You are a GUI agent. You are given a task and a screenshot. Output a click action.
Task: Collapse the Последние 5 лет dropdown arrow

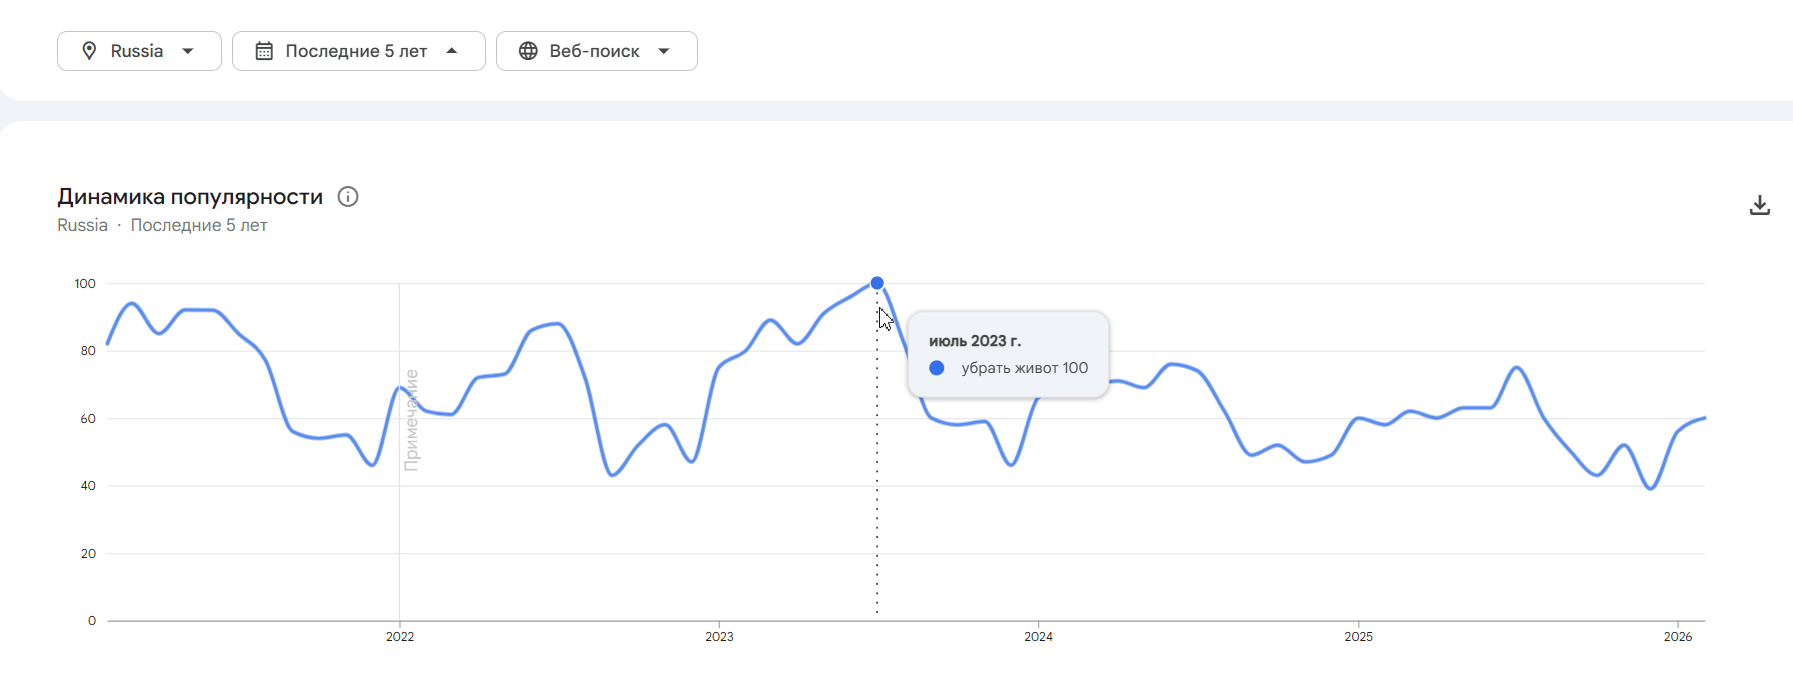(452, 51)
